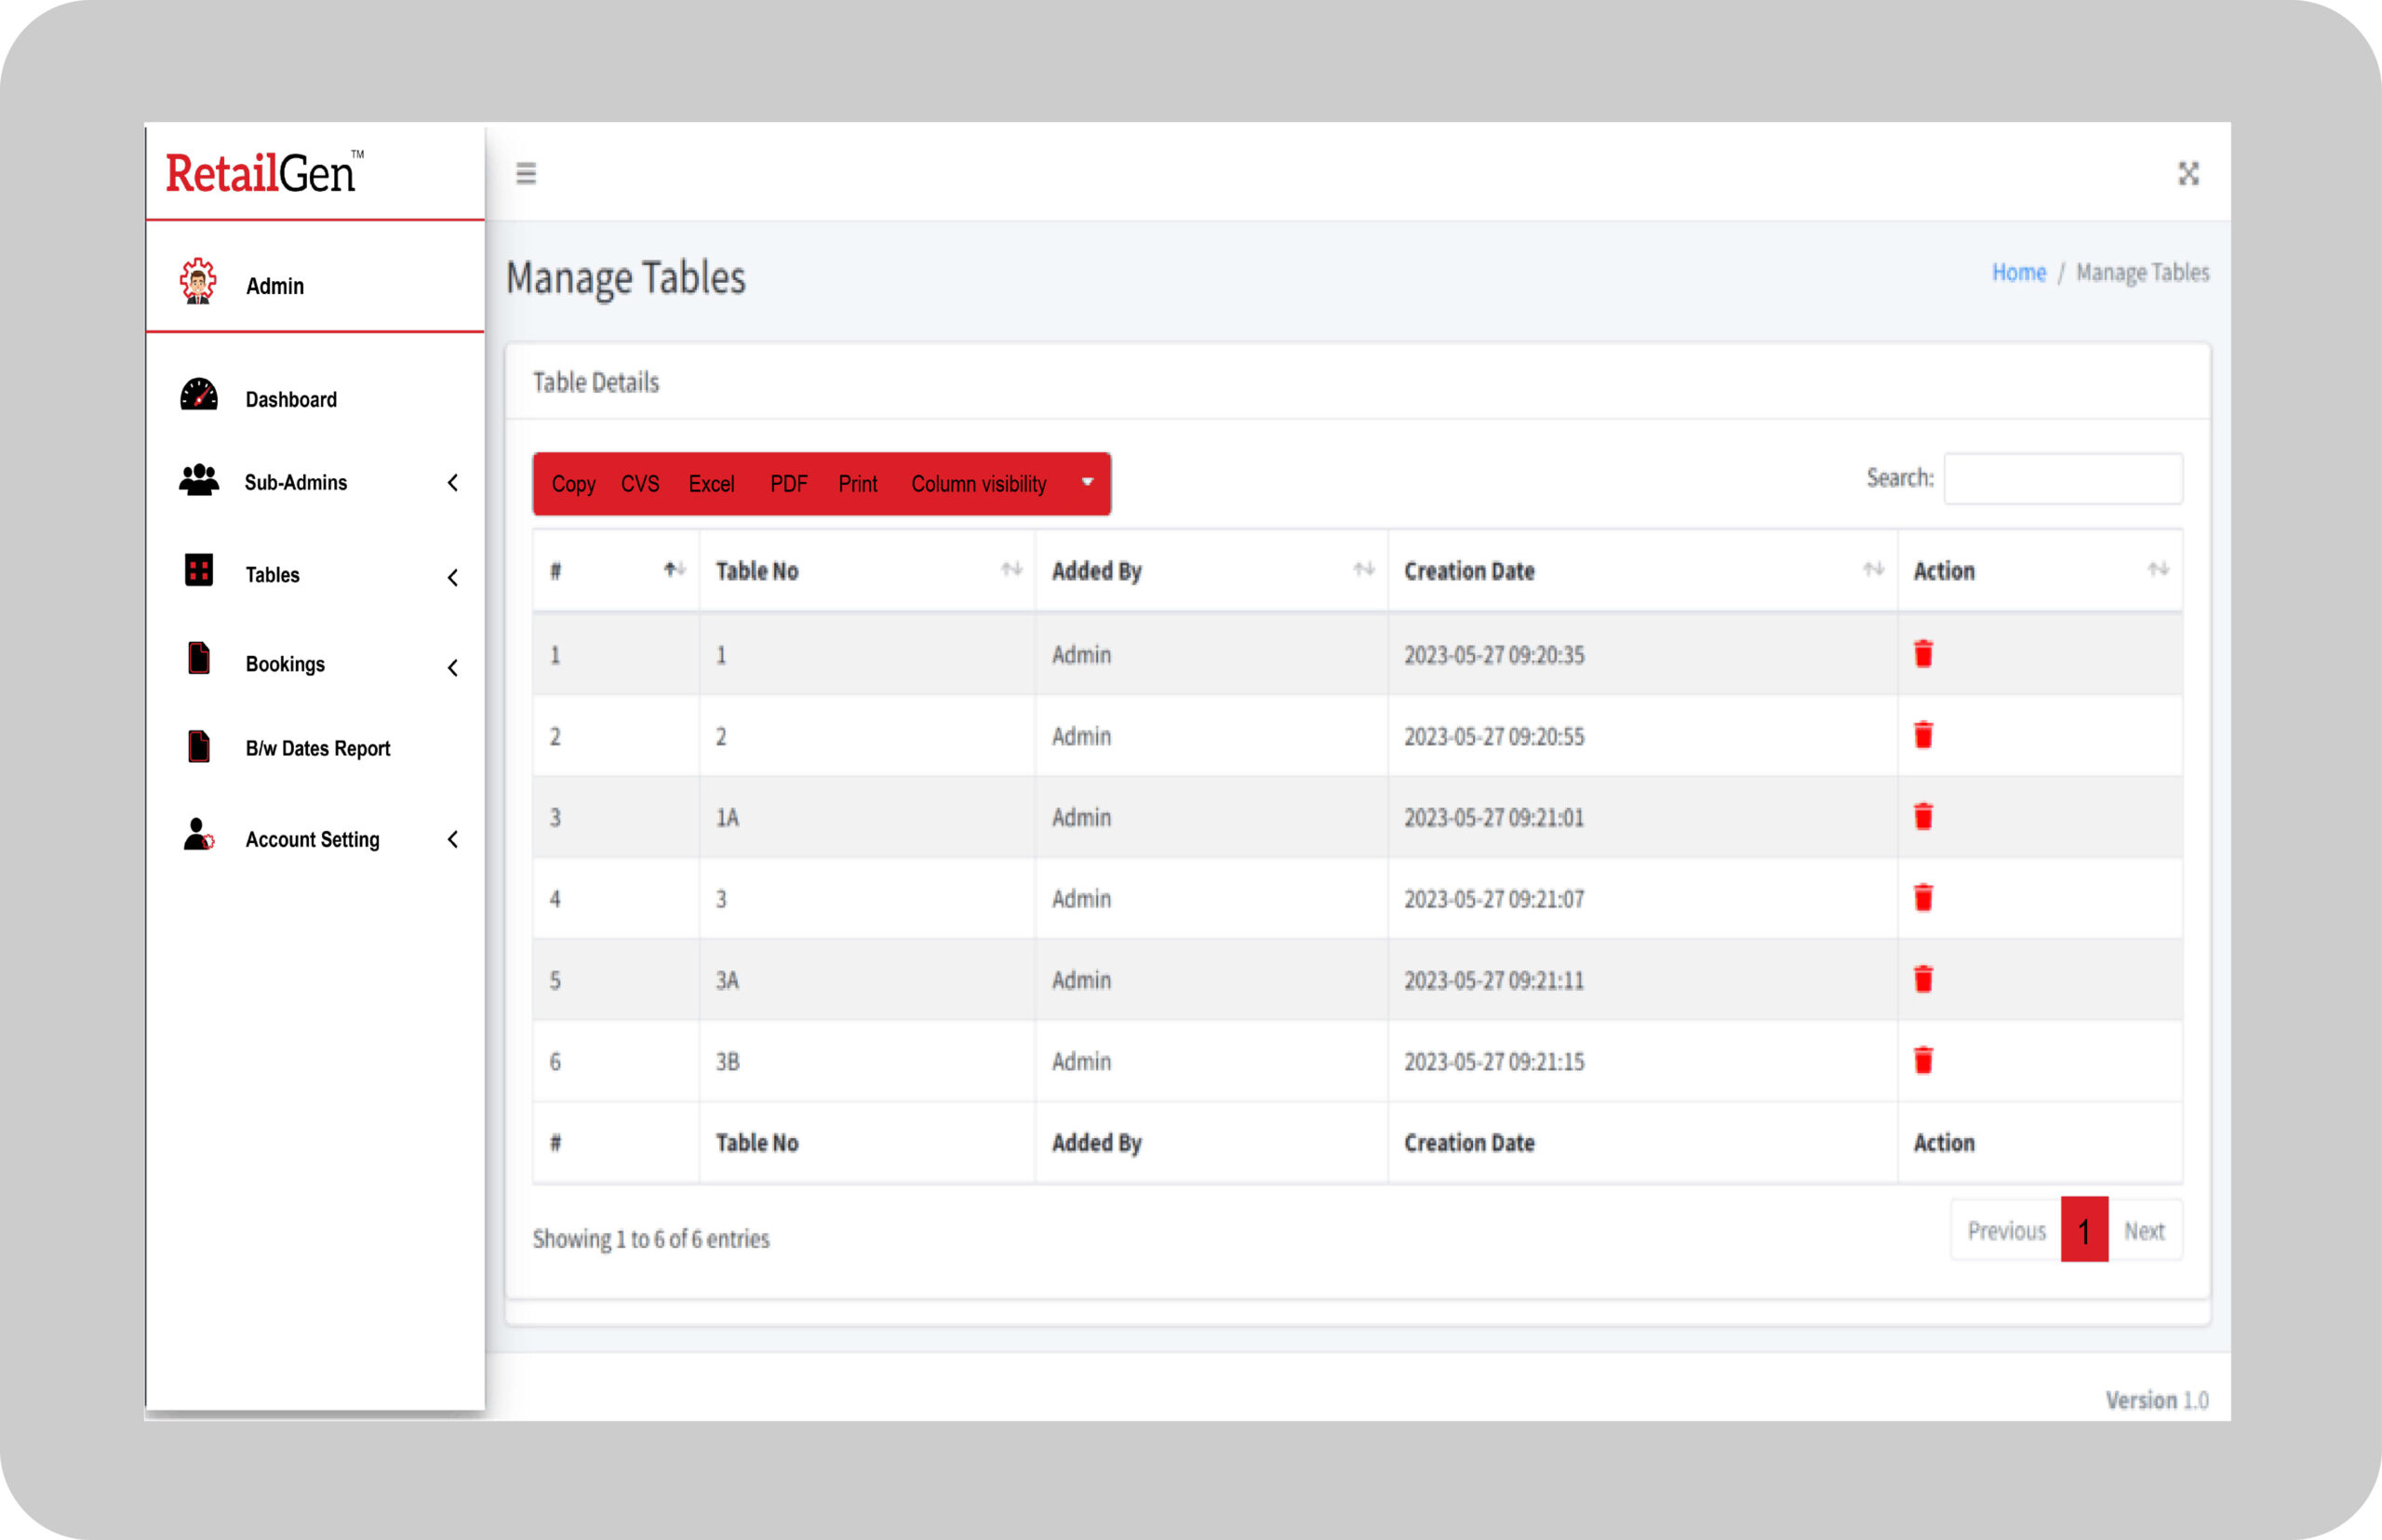Screen dimensions: 2382x1540
Task: Click the Dashboard gauge icon
Action: click(199, 396)
